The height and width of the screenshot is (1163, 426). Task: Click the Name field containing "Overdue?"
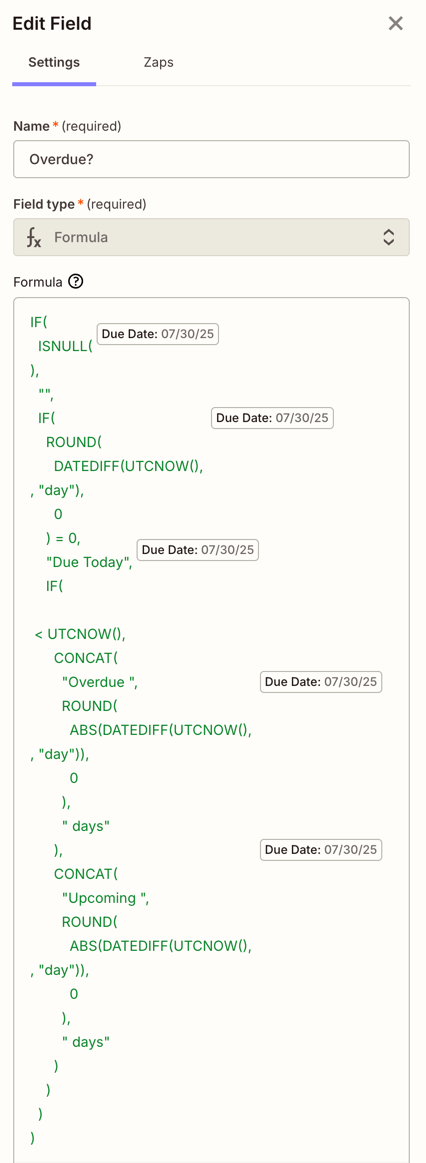tap(212, 159)
